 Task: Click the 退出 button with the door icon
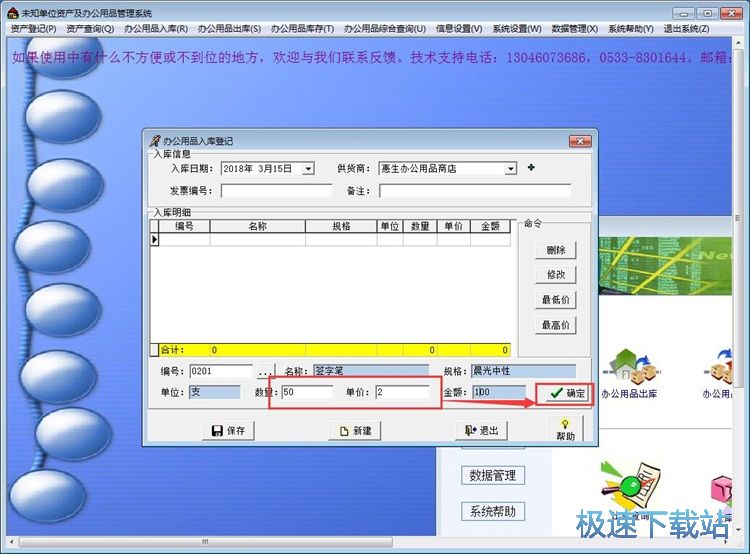[482, 431]
